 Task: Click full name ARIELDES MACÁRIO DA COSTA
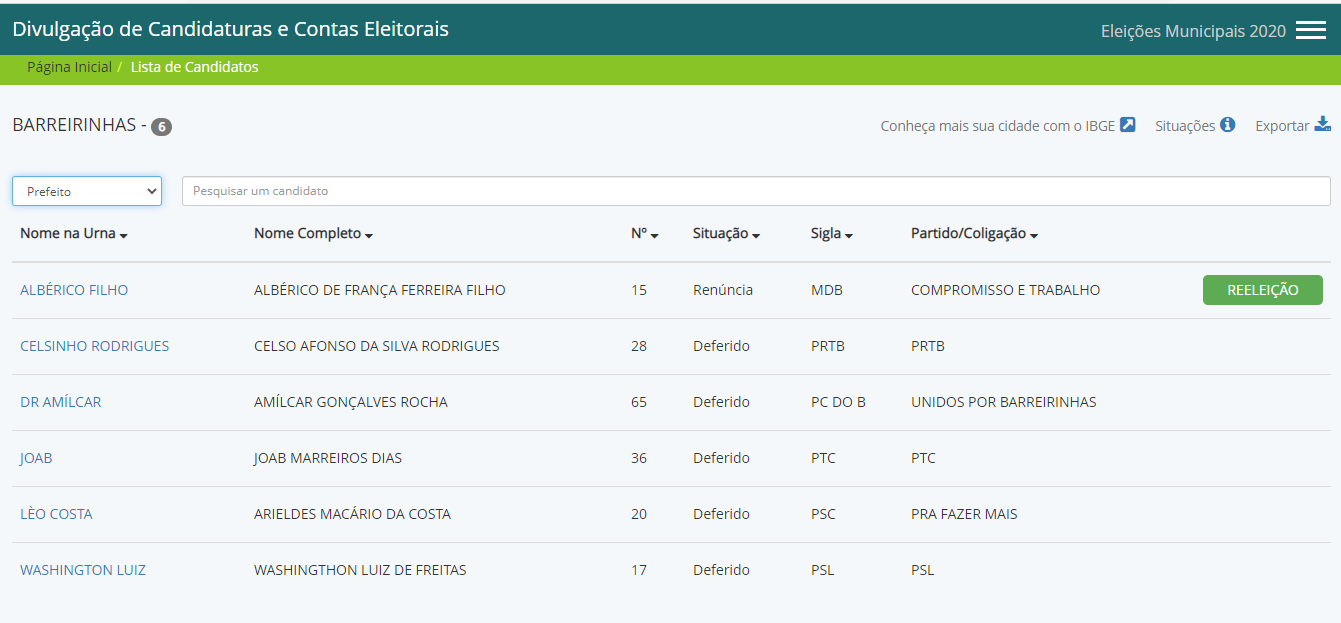click(x=352, y=514)
